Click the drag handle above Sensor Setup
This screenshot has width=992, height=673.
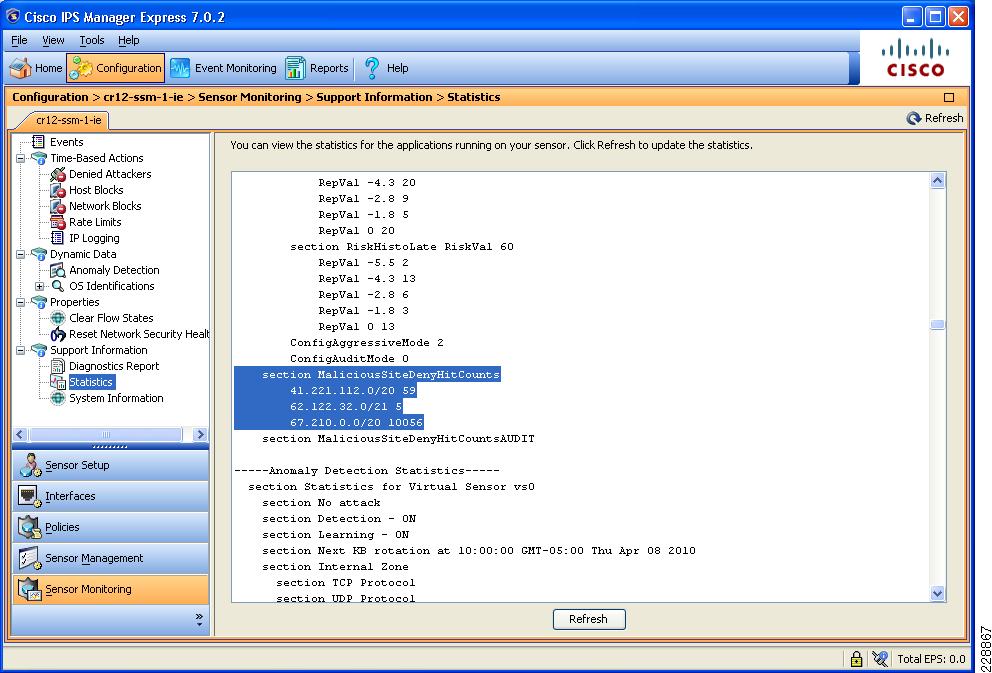tap(111, 447)
